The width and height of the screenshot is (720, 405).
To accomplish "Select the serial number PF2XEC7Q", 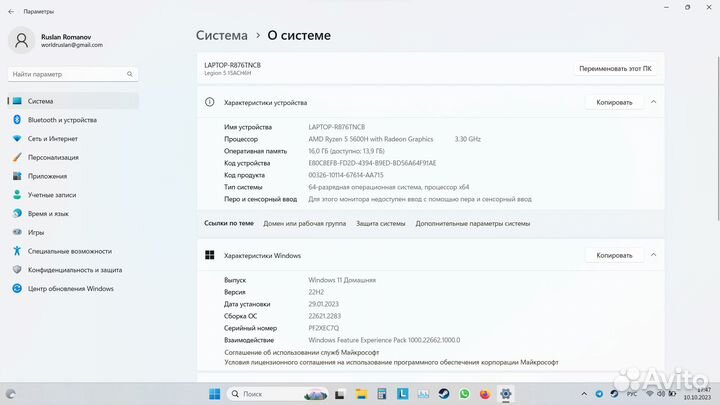I will click(324, 328).
